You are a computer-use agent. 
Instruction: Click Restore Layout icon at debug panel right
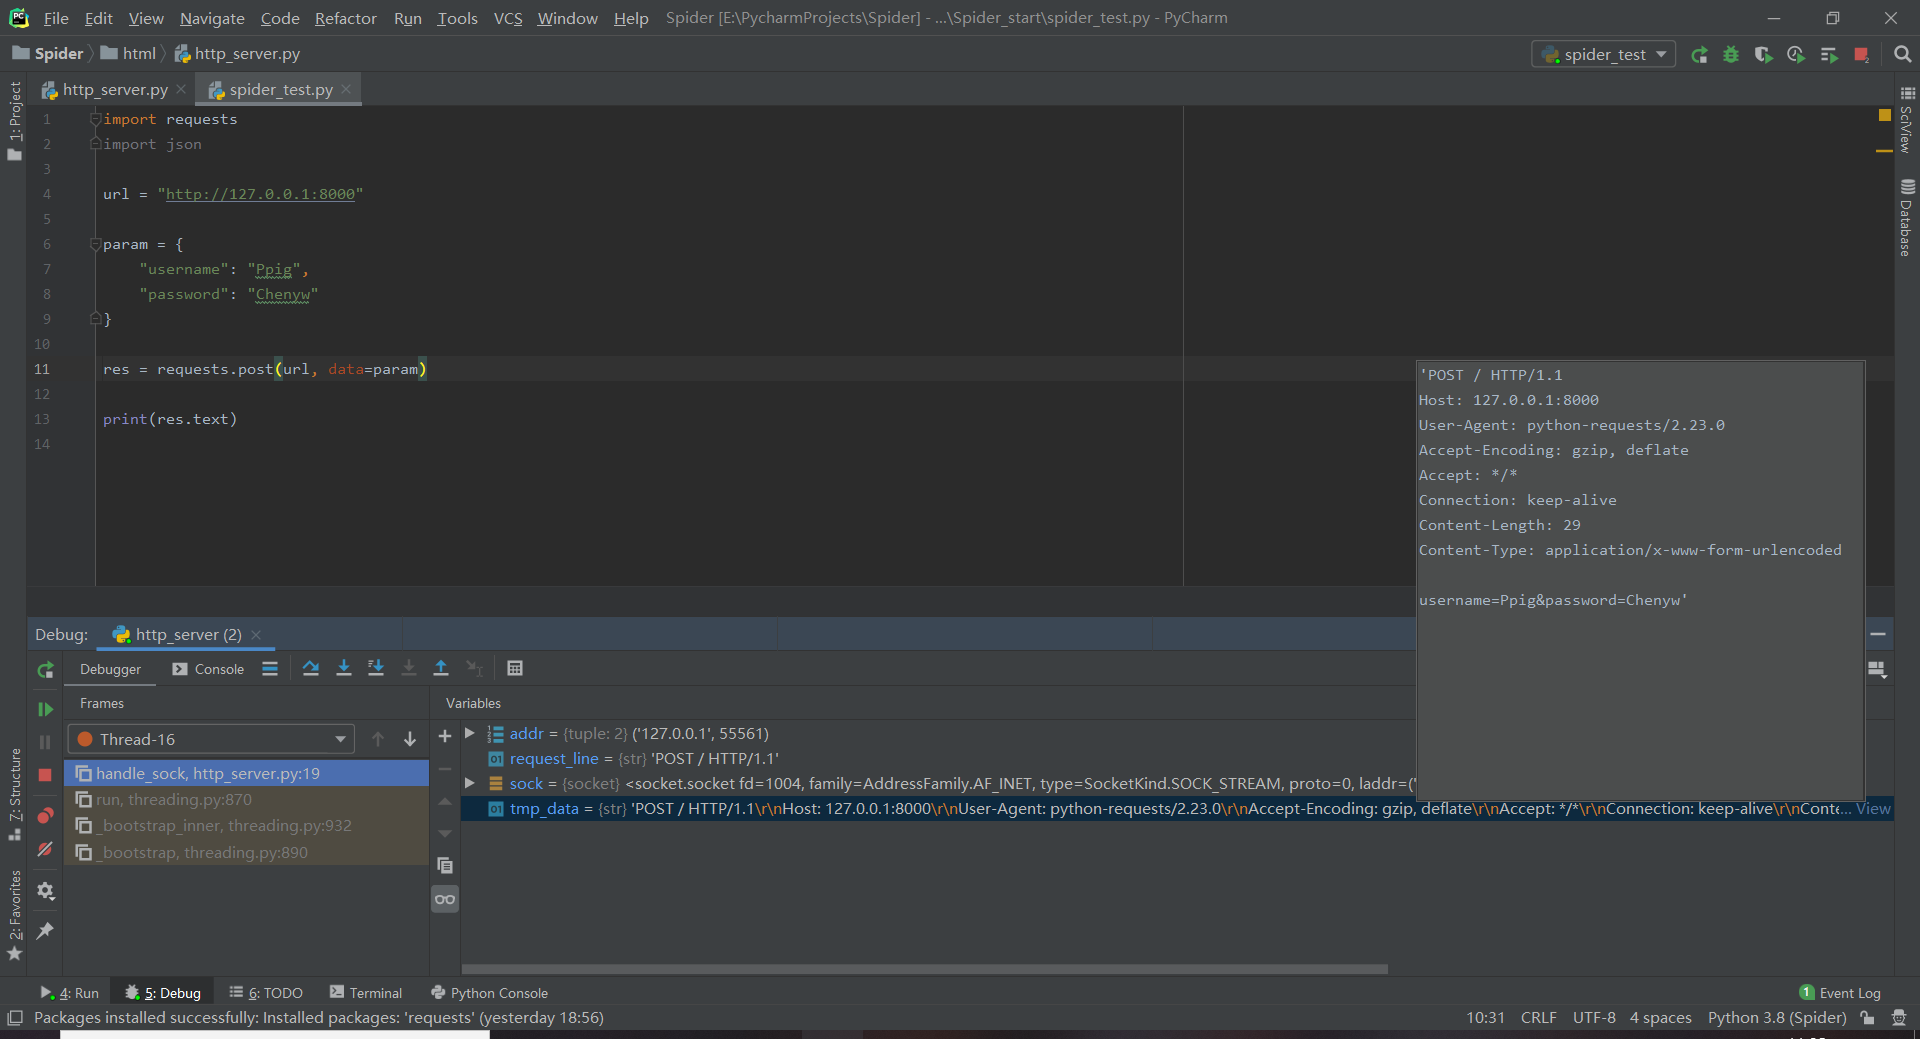point(1877,670)
